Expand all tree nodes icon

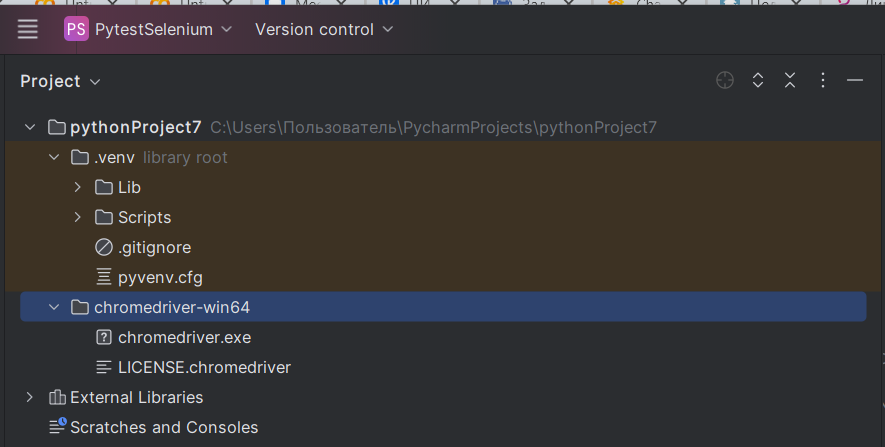coord(757,81)
